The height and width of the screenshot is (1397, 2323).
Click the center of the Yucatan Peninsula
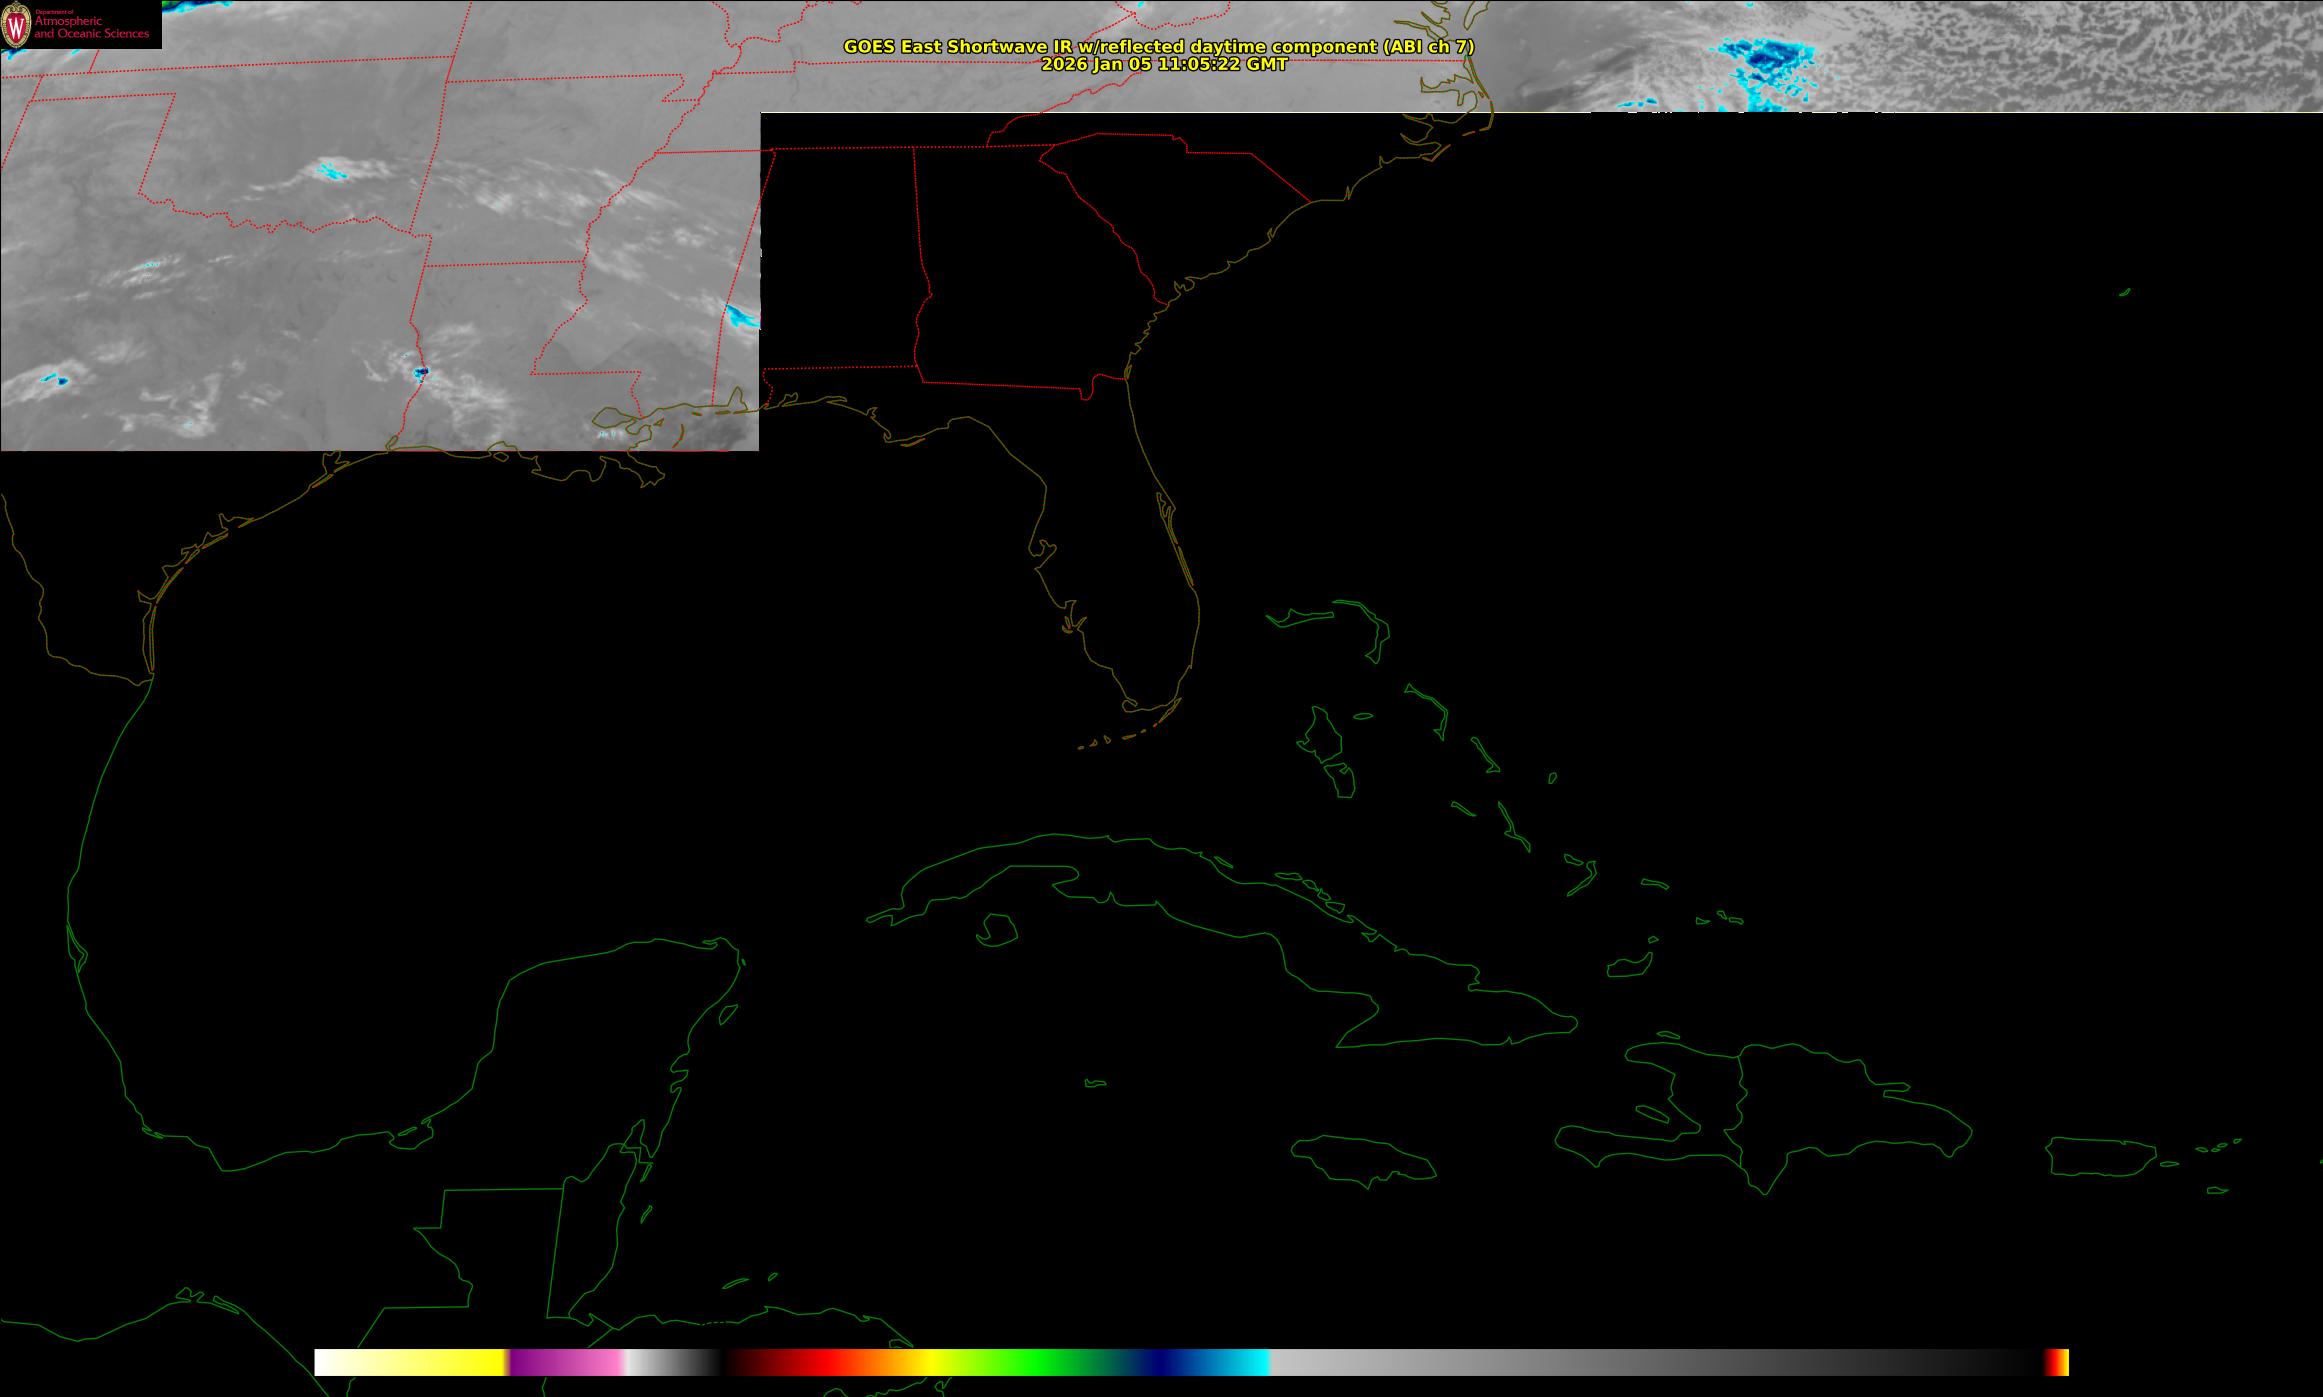click(x=610, y=1040)
